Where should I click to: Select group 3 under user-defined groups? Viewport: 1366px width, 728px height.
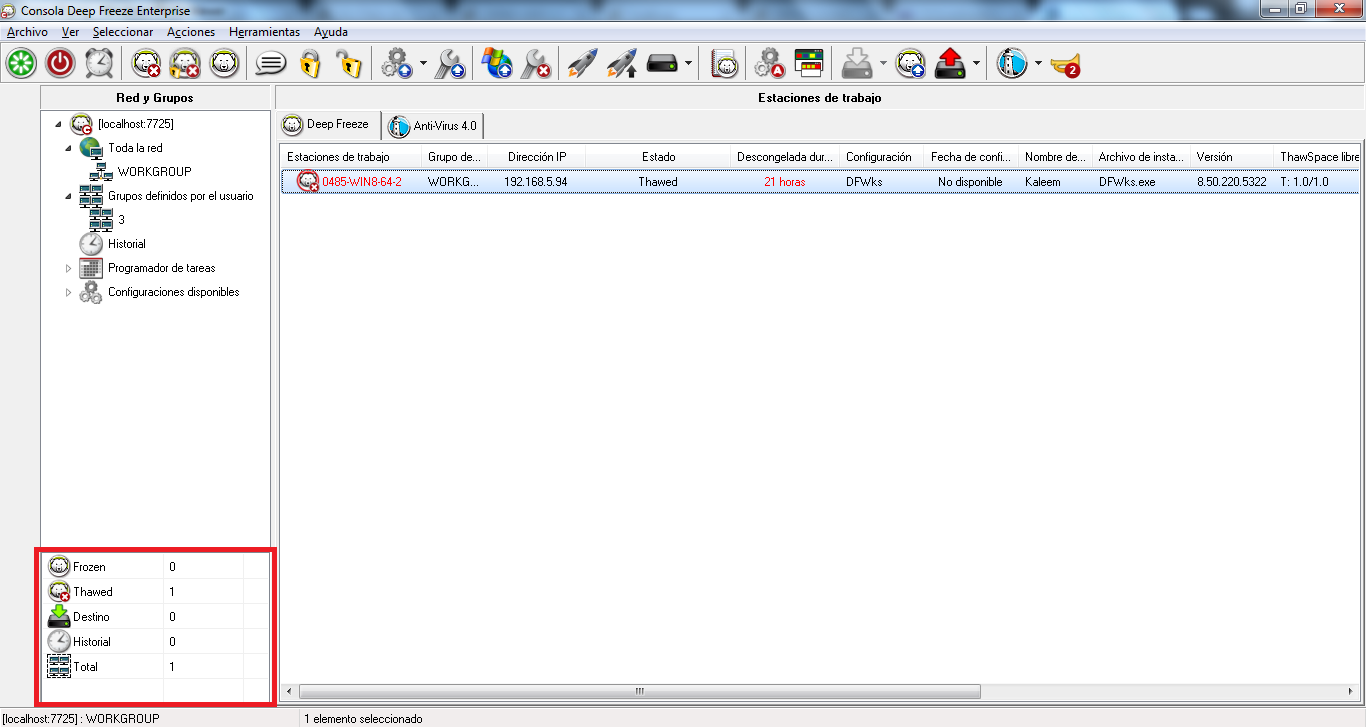pyautogui.click(x=121, y=220)
